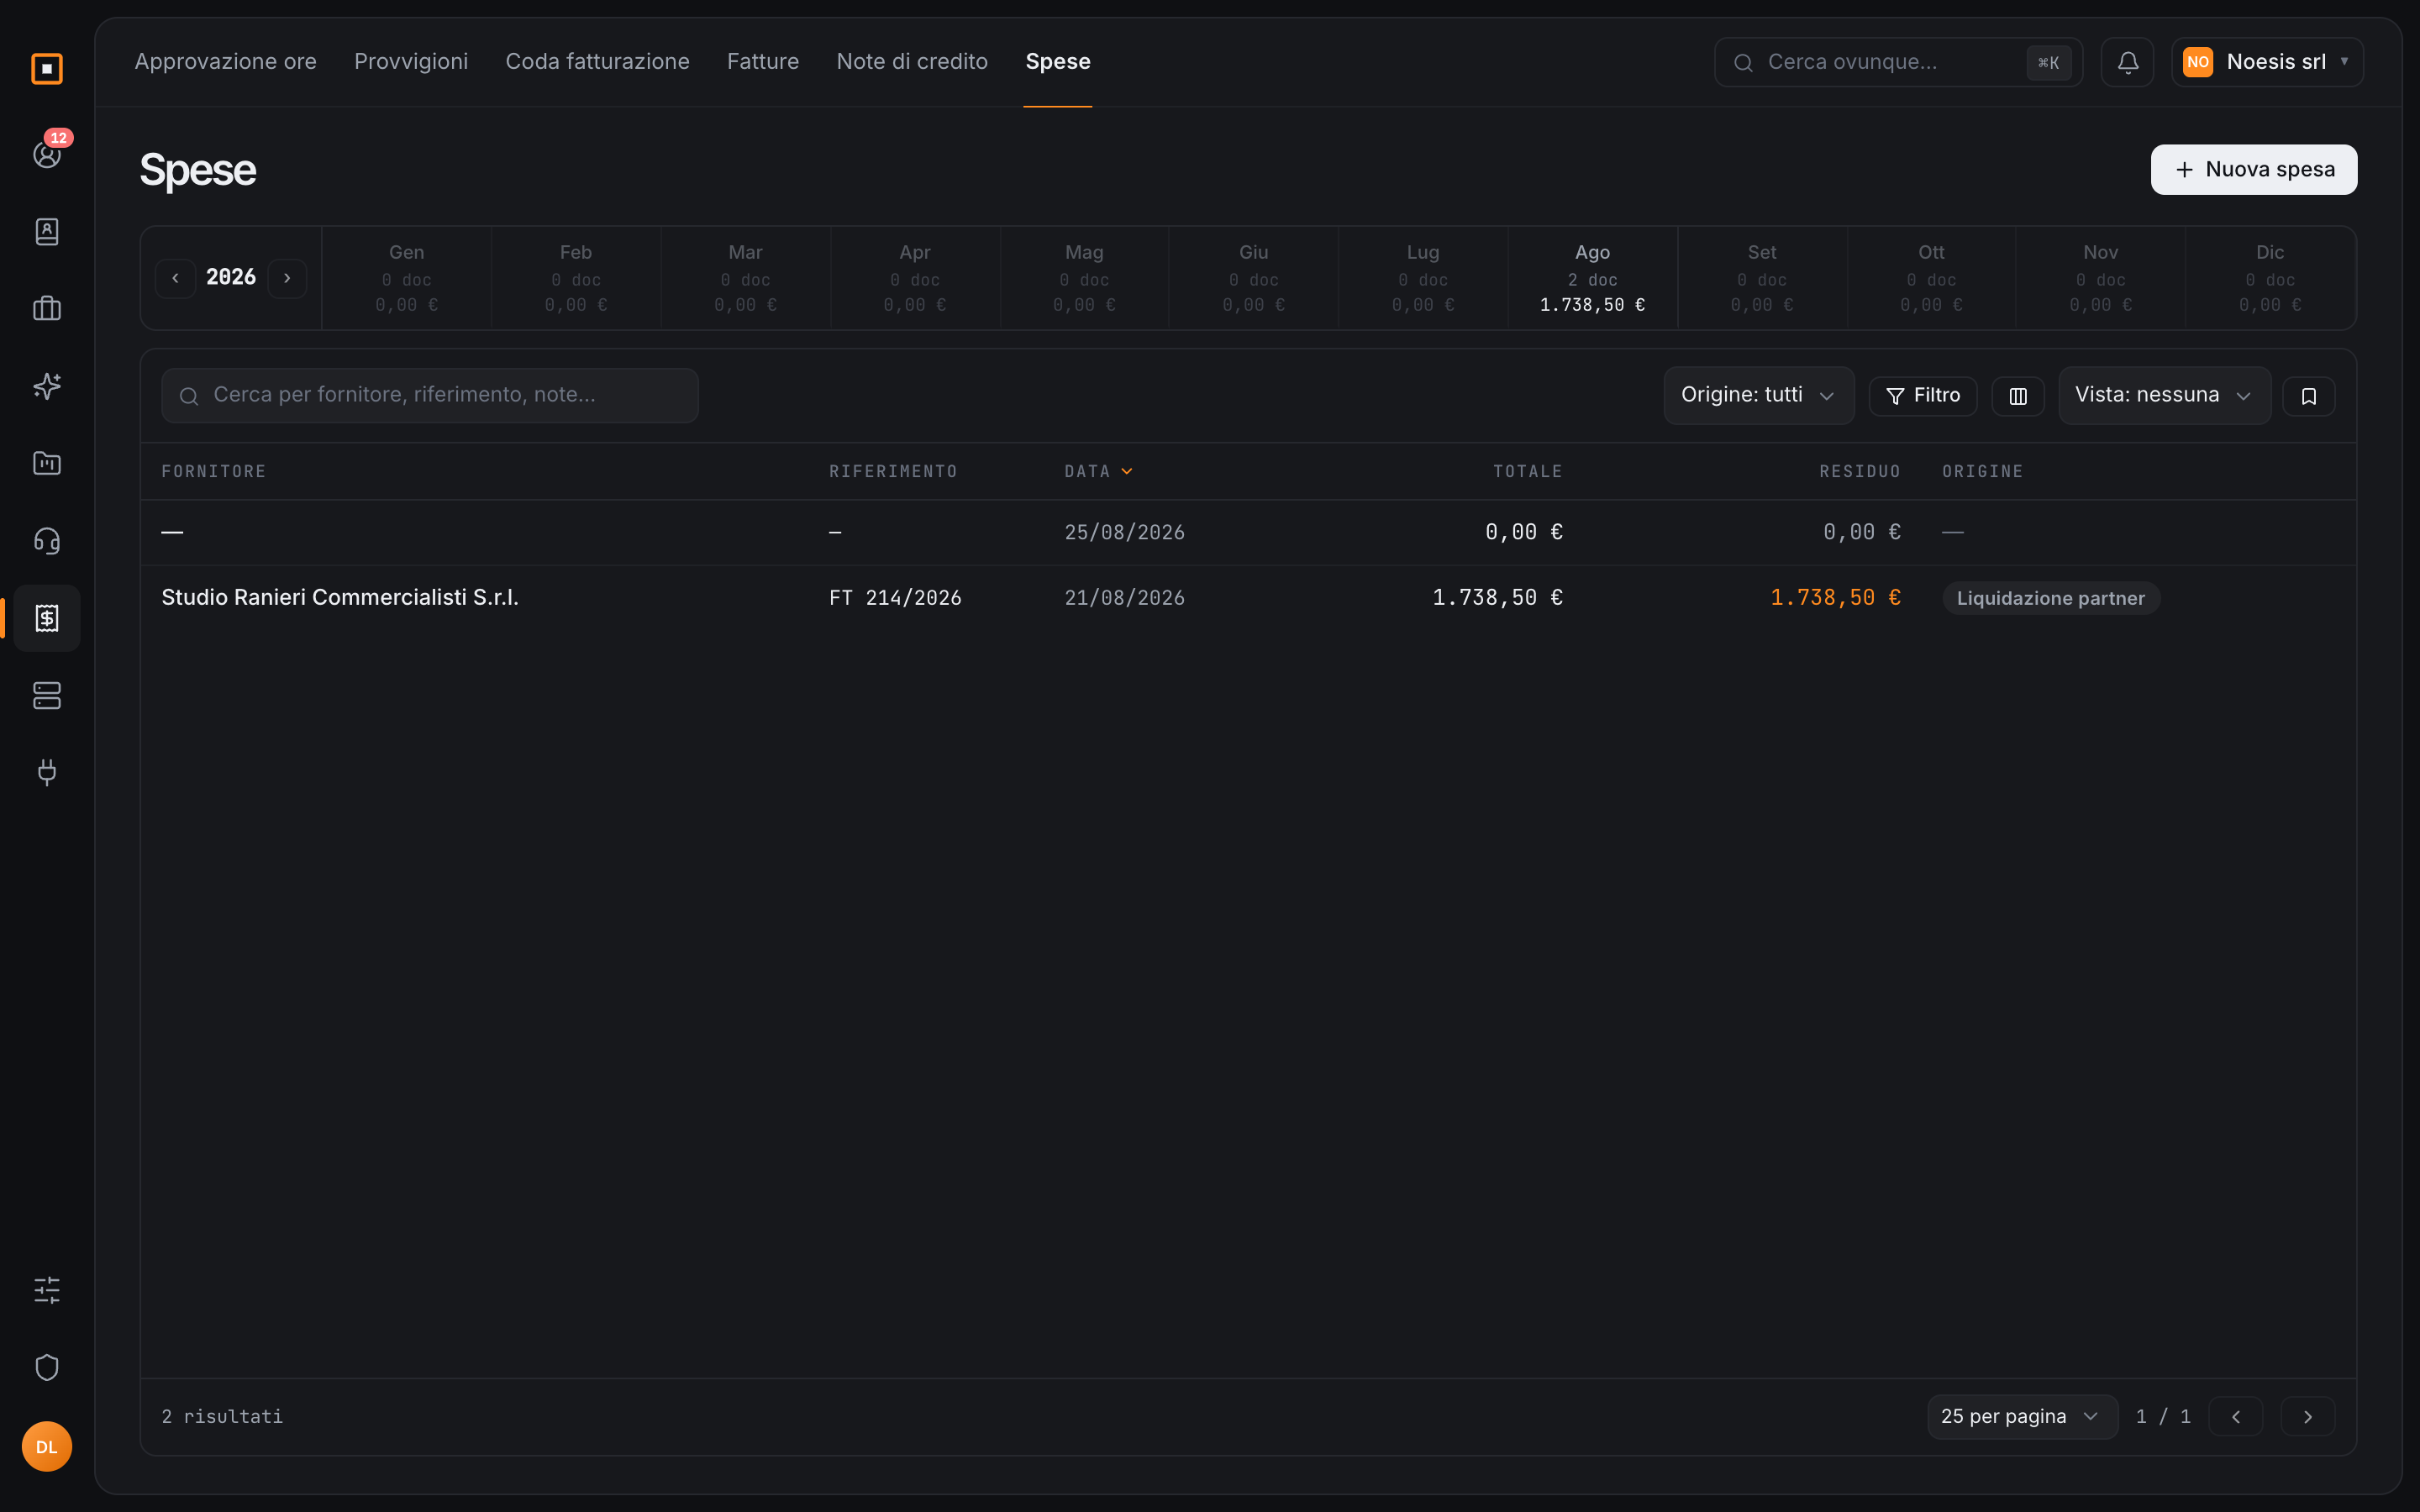
Task: Select Gen month cell
Action: click(x=406, y=278)
